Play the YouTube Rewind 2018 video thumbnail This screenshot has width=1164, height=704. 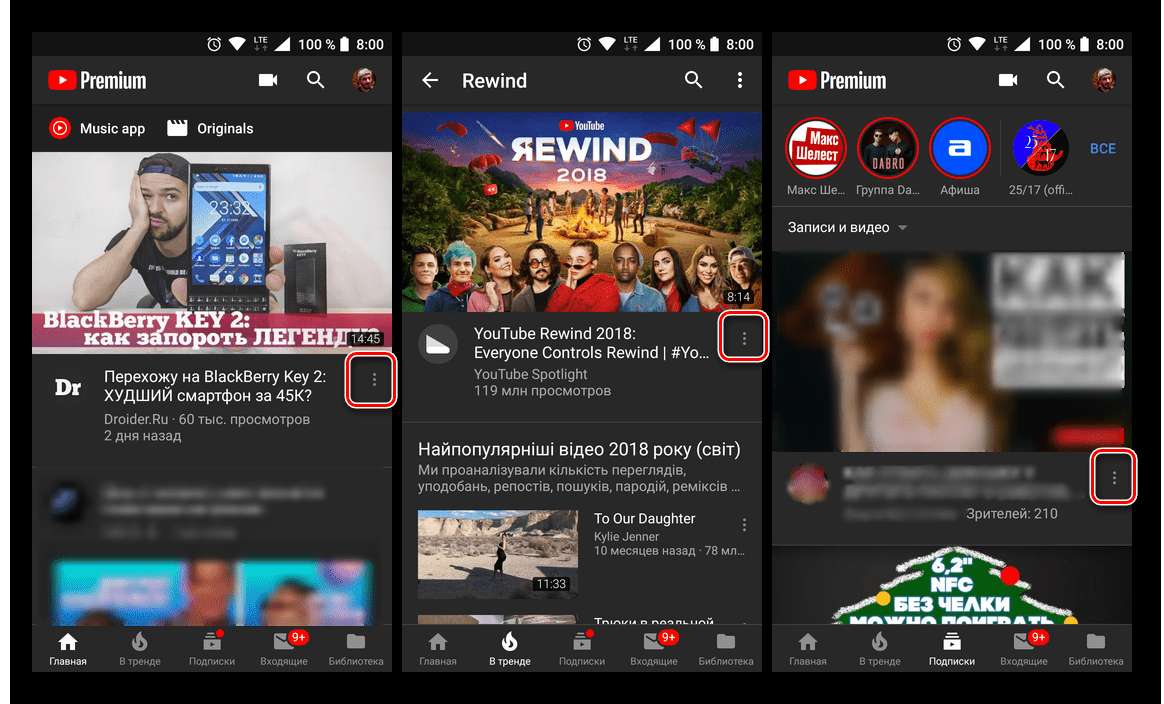point(582,212)
